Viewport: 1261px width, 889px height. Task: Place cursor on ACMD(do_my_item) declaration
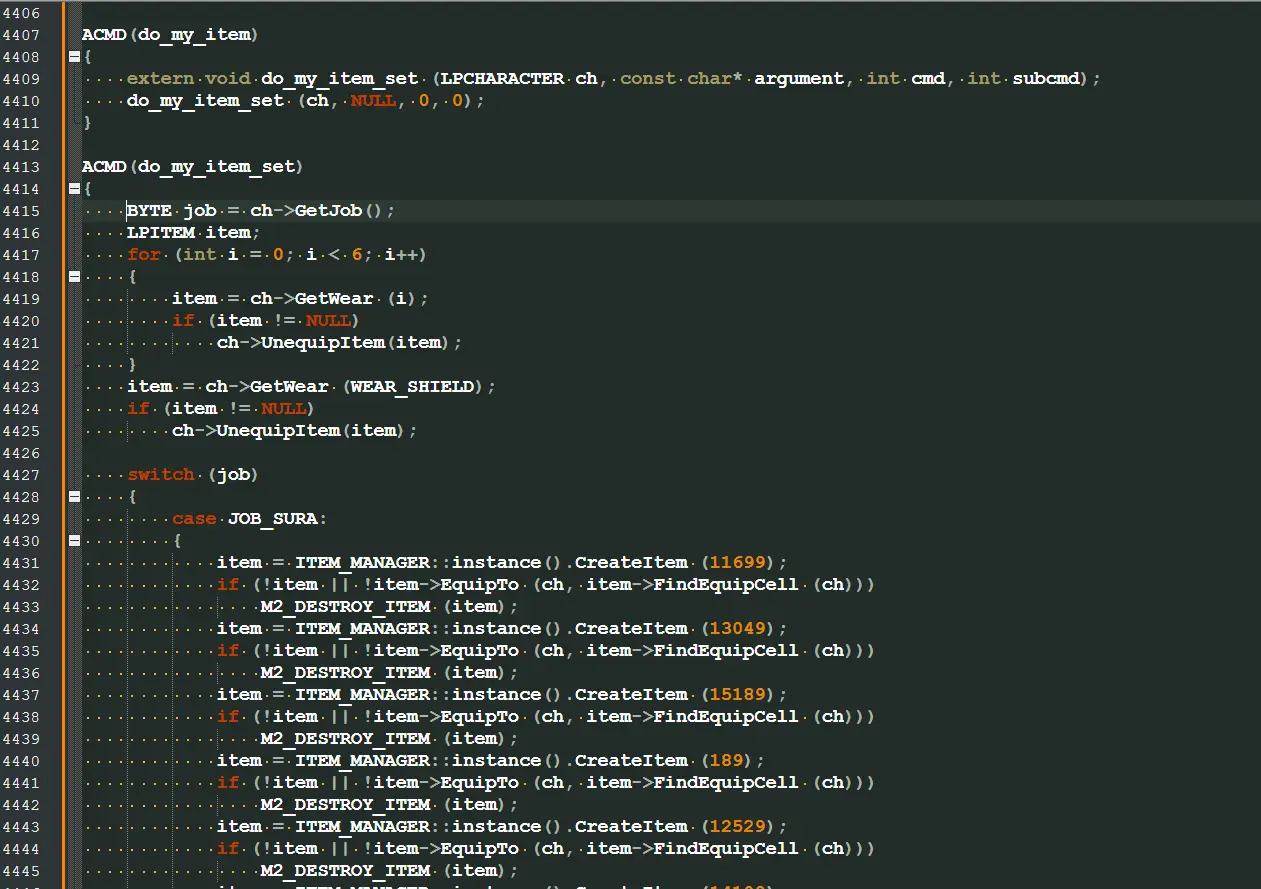170,35
